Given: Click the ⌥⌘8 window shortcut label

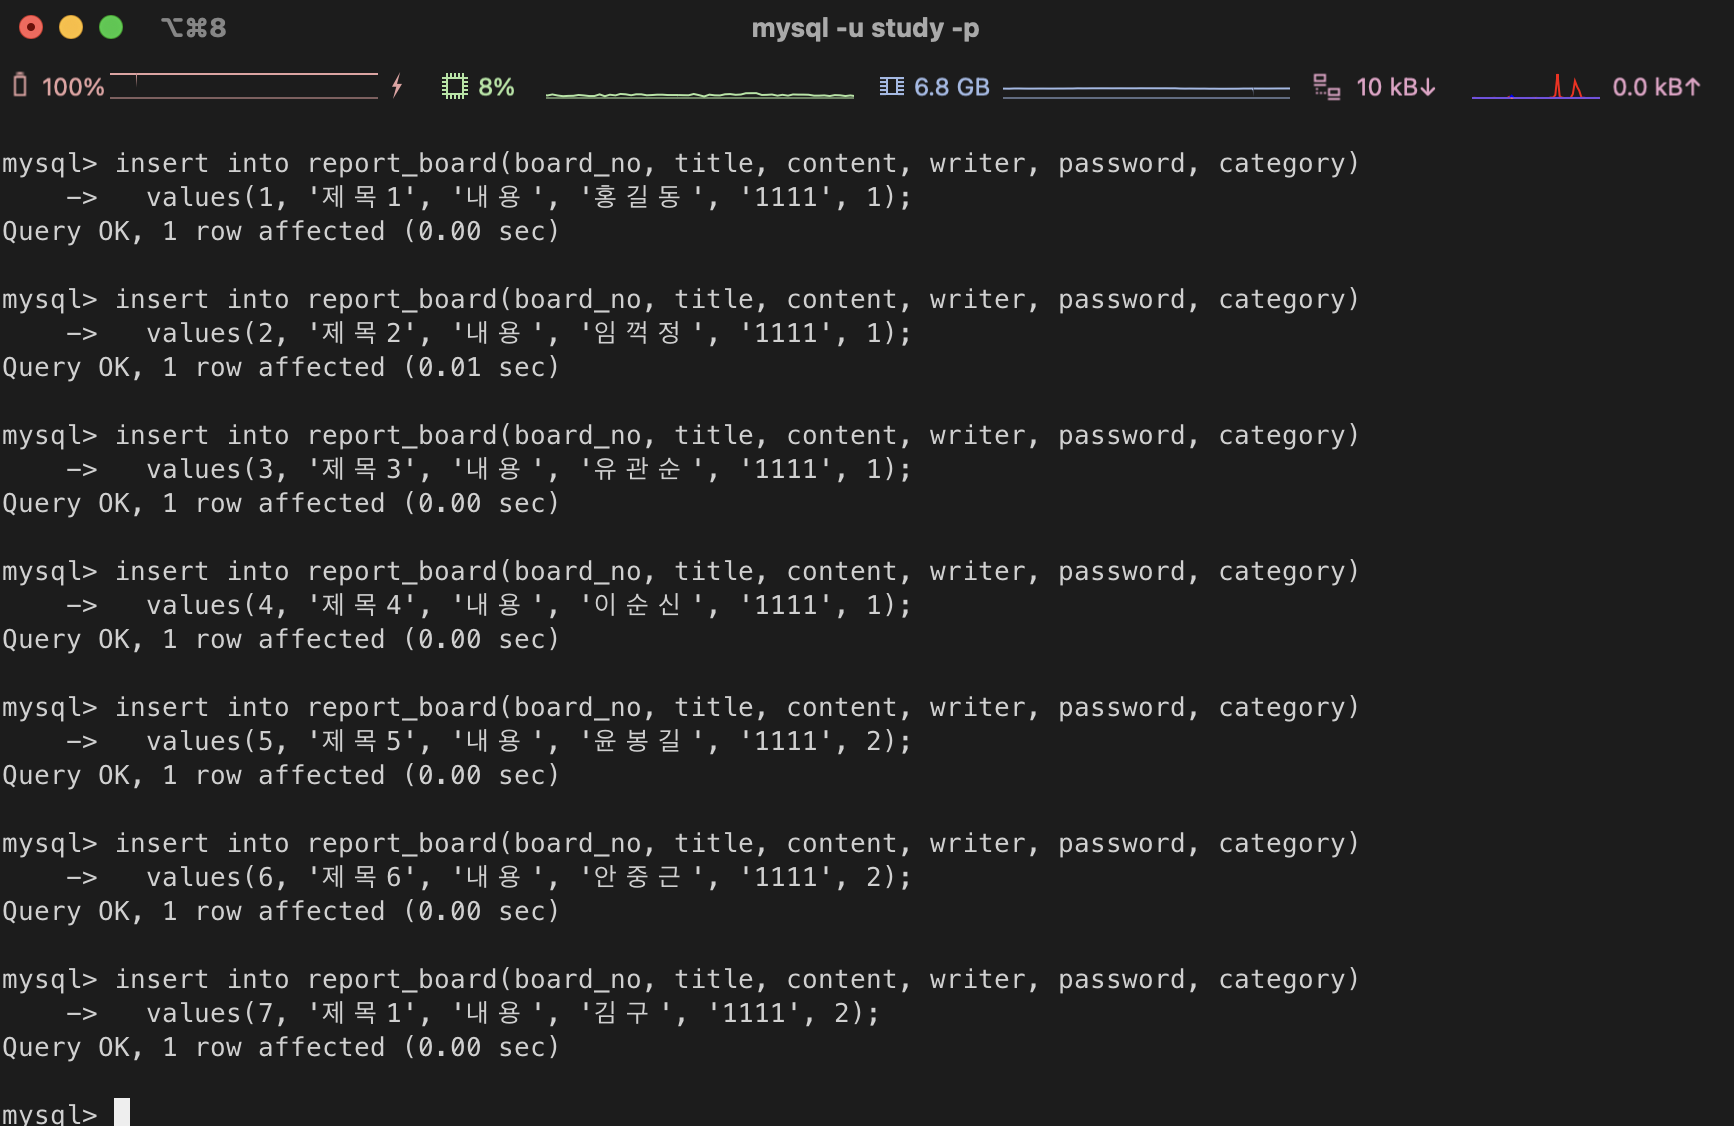Looking at the screenshot, I should point(194,28).
